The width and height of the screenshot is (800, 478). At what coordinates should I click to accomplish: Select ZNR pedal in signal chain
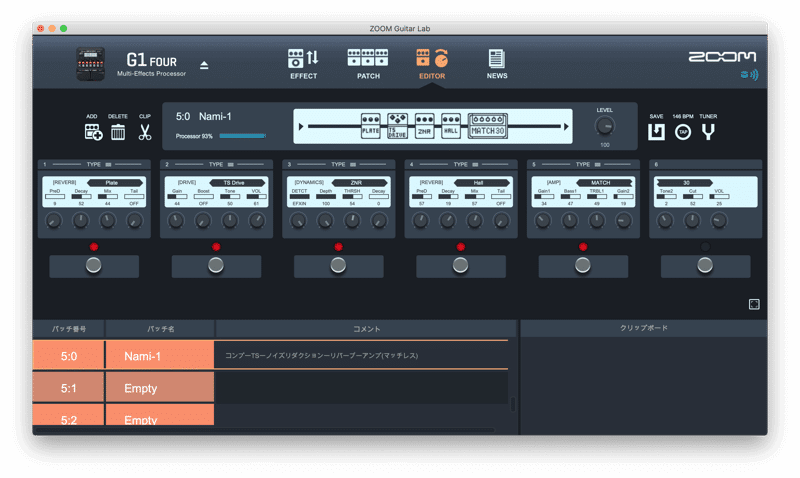click(x=424, y=126)
